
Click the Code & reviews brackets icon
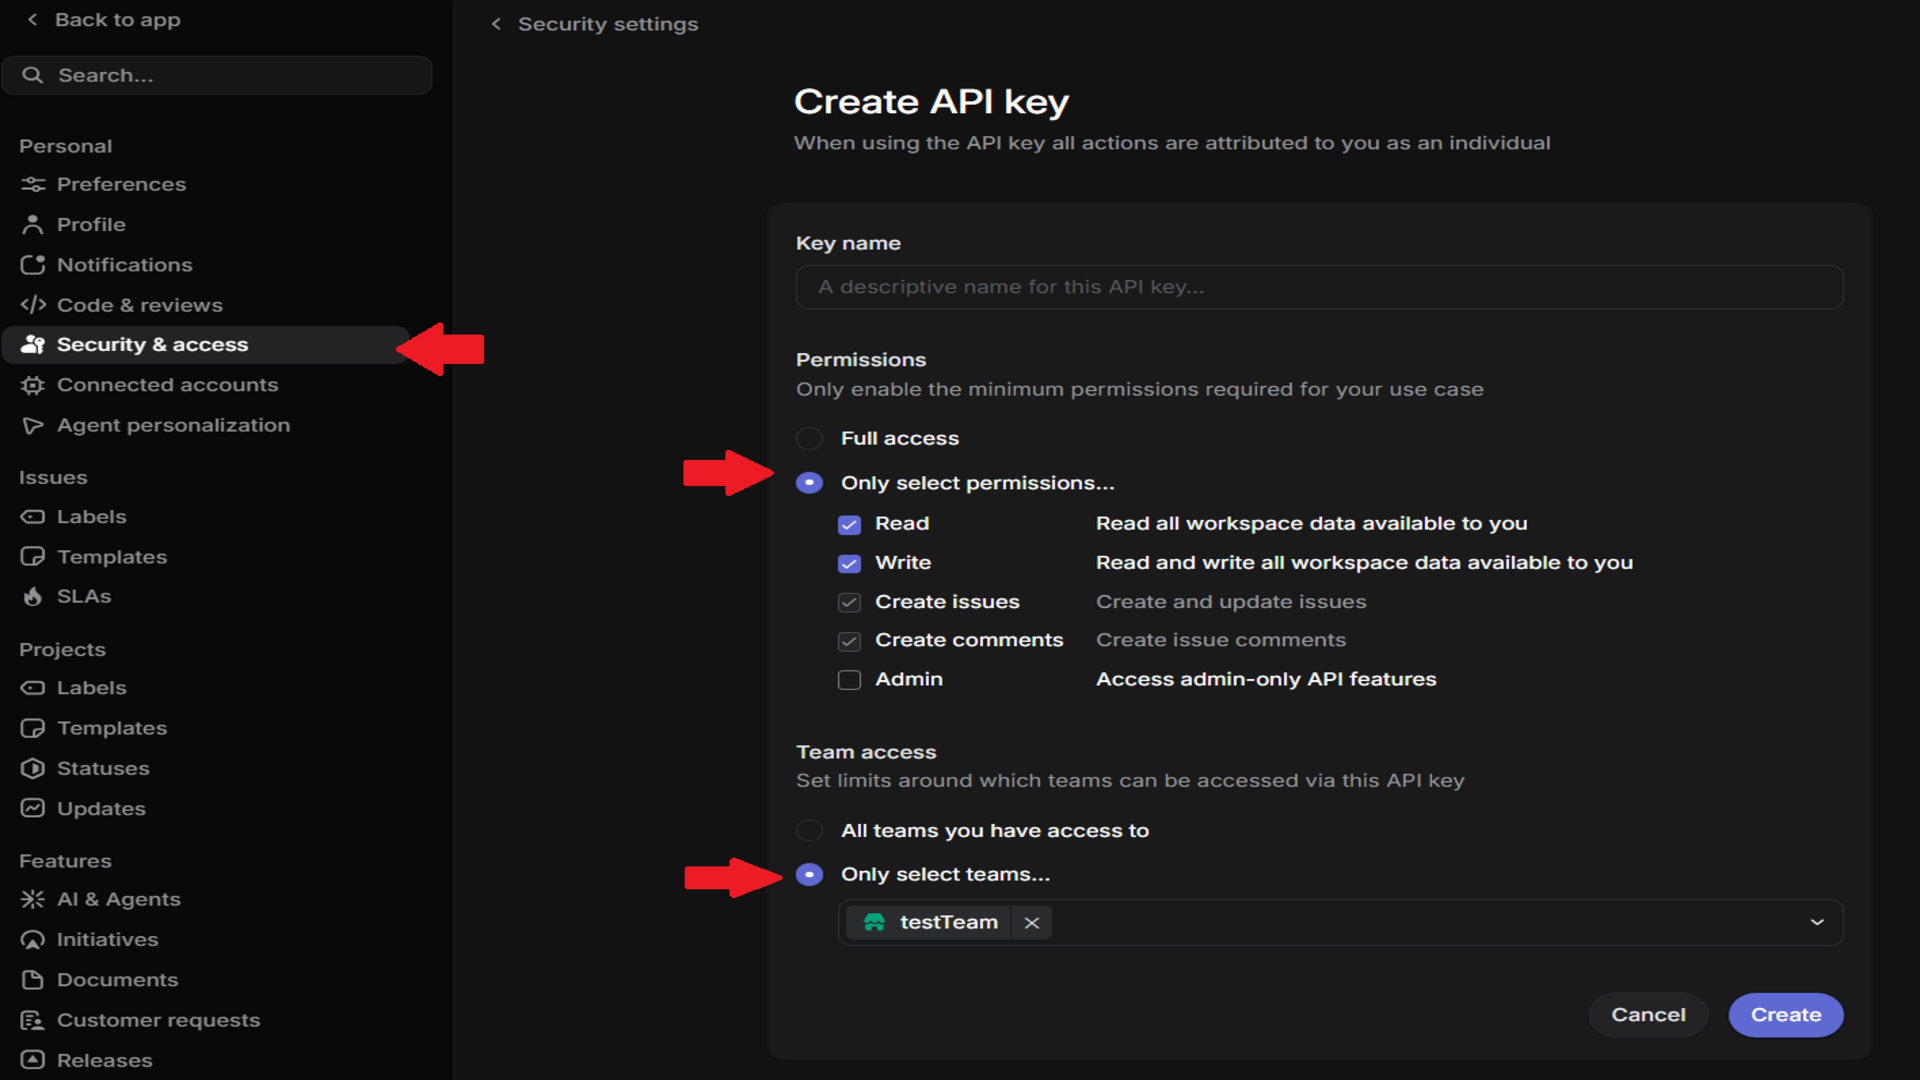33,304
